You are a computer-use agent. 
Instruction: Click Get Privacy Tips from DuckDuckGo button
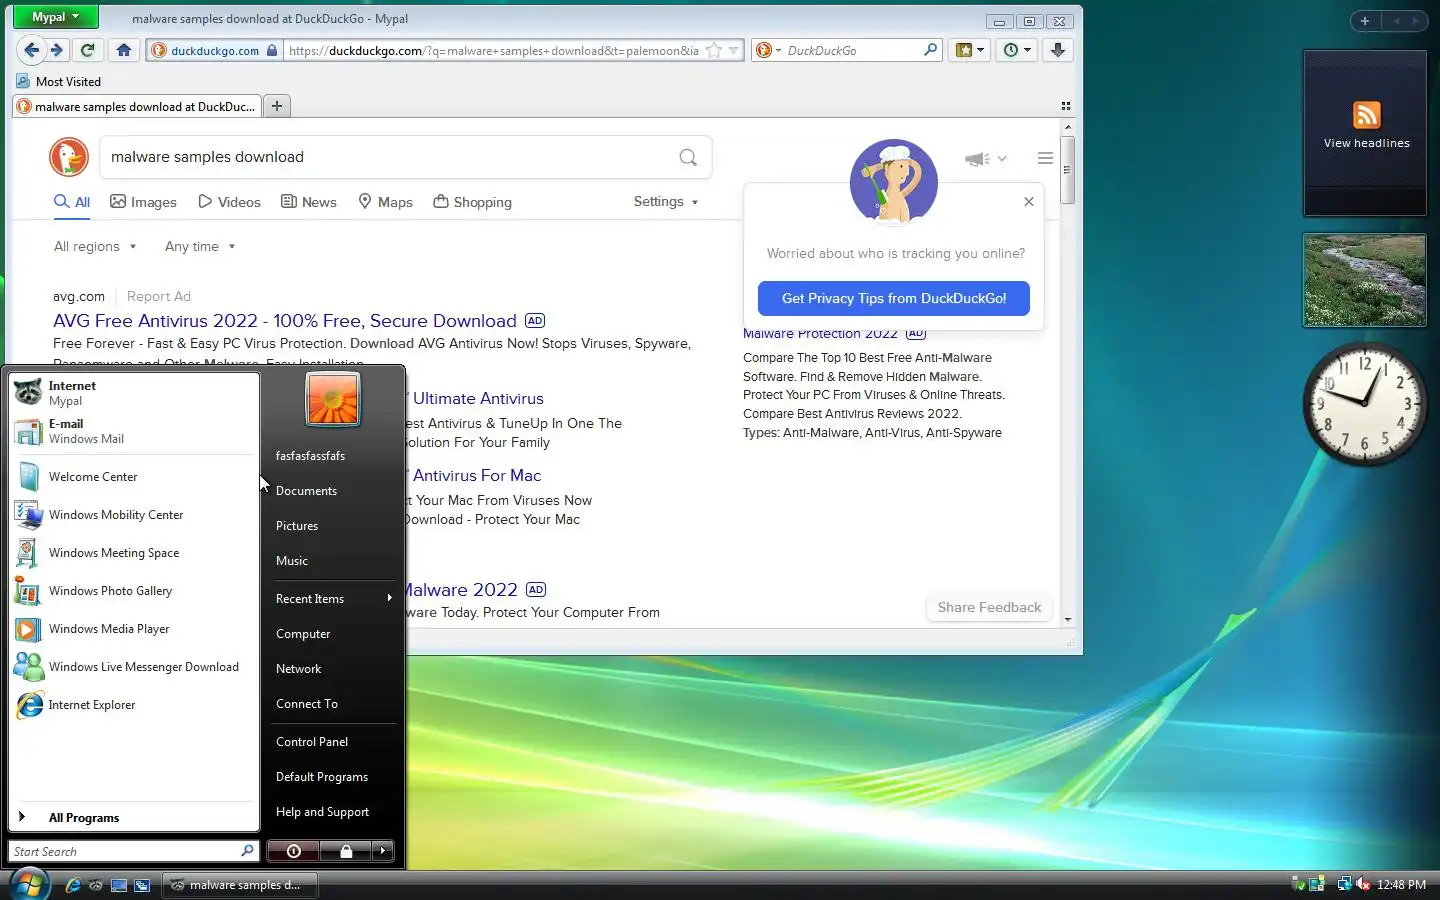pyautogui.click(x=893, y=298)
